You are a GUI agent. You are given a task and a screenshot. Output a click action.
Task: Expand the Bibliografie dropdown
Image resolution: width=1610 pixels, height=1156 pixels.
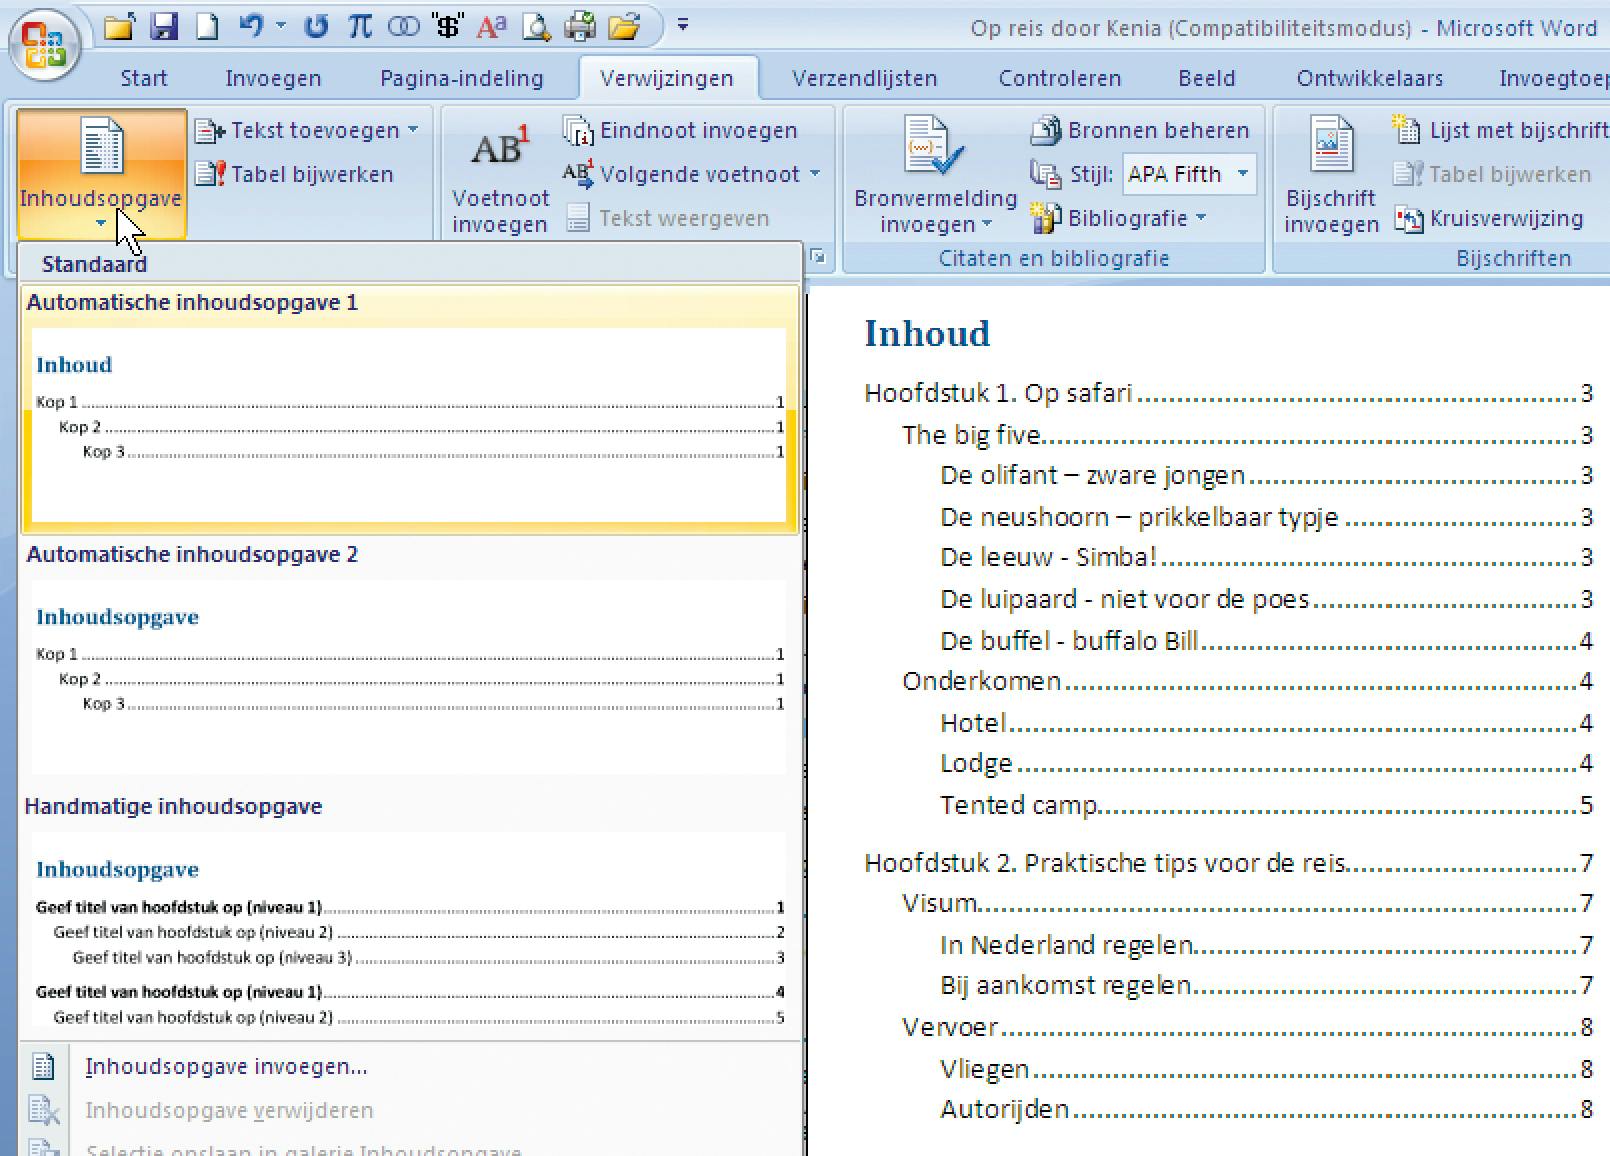[x=1201, y=218]
